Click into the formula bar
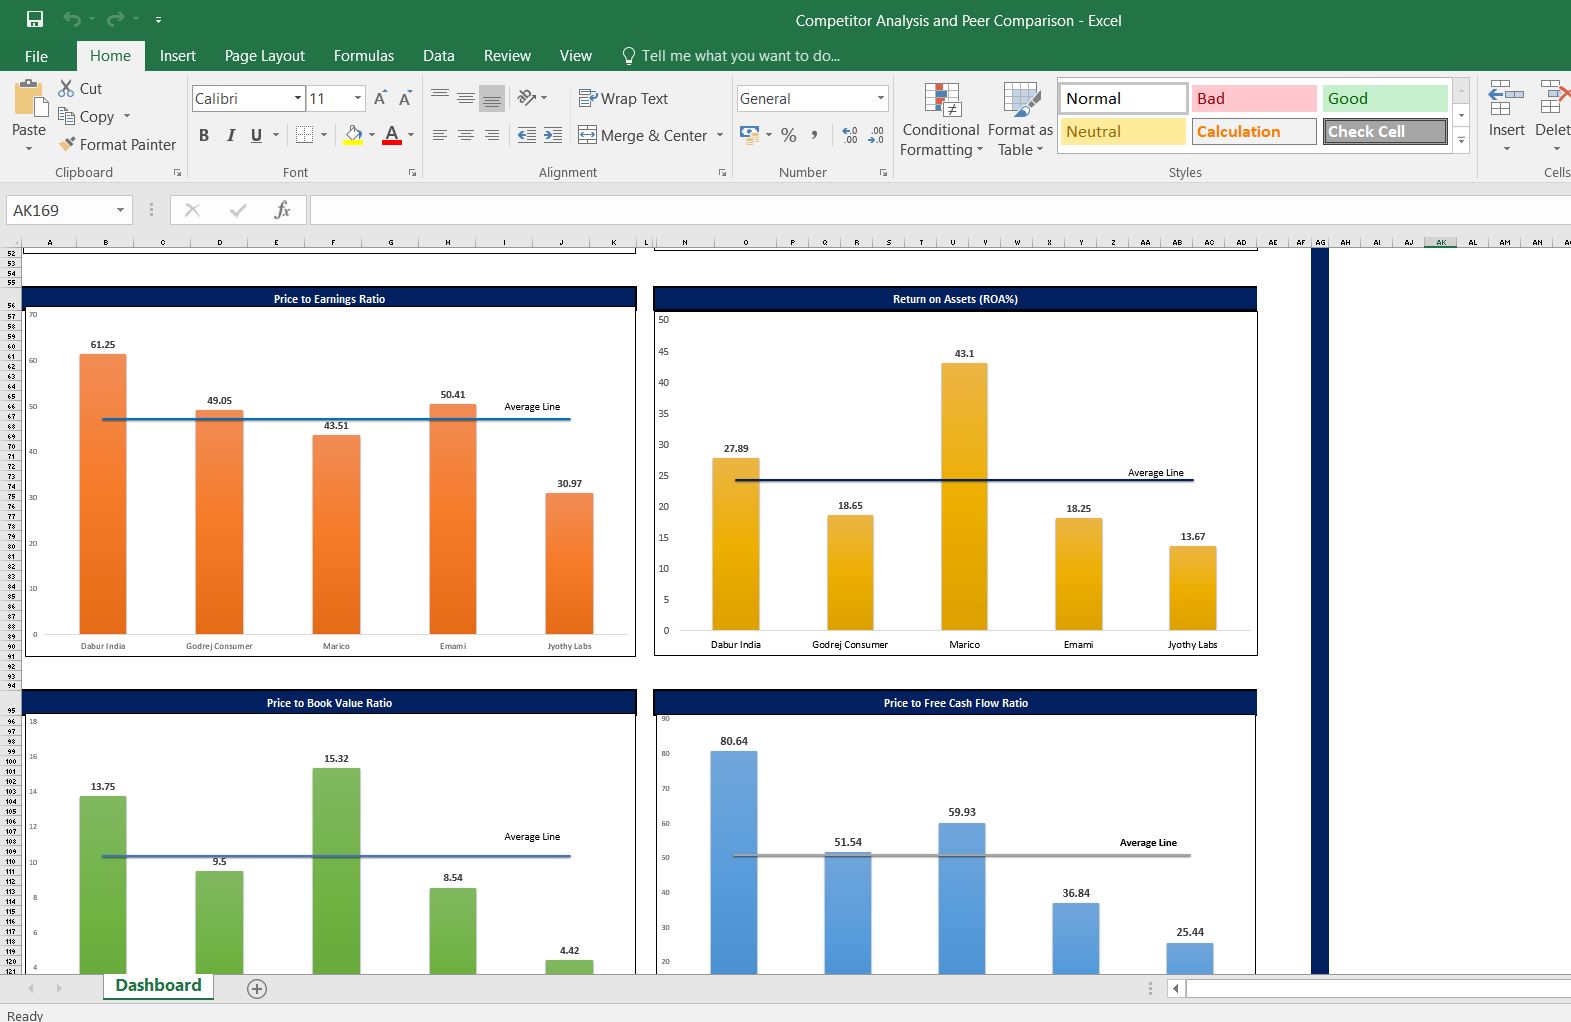The image size is (1571, 1022). tap(940, 210)
